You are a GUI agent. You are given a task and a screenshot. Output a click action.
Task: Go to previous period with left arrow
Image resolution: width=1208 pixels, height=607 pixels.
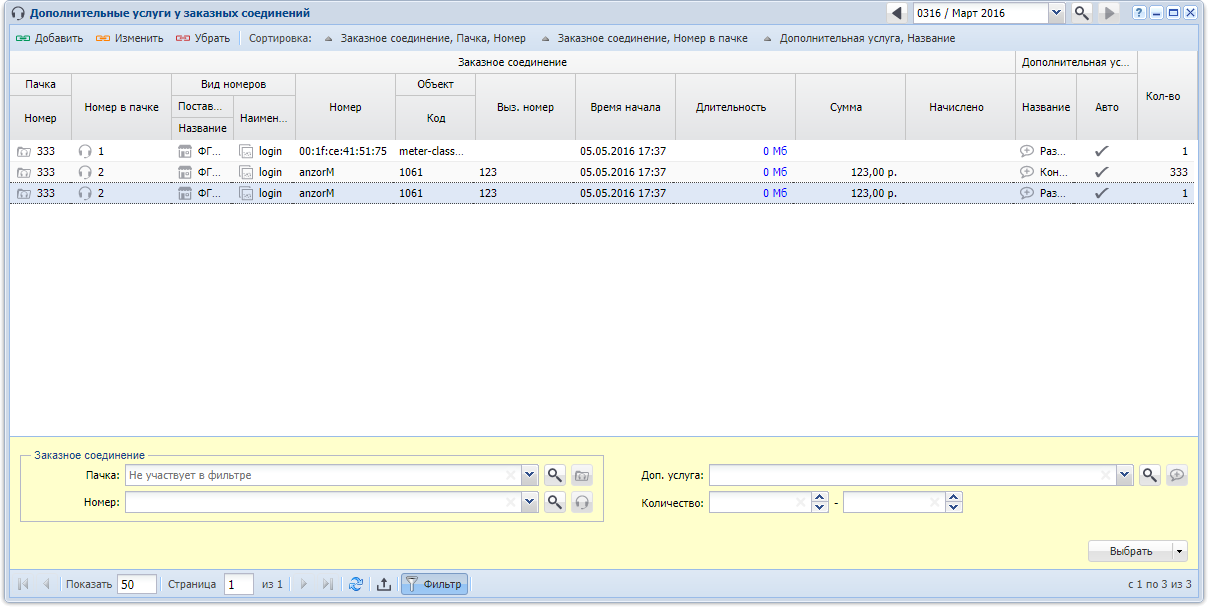[897, 13]
